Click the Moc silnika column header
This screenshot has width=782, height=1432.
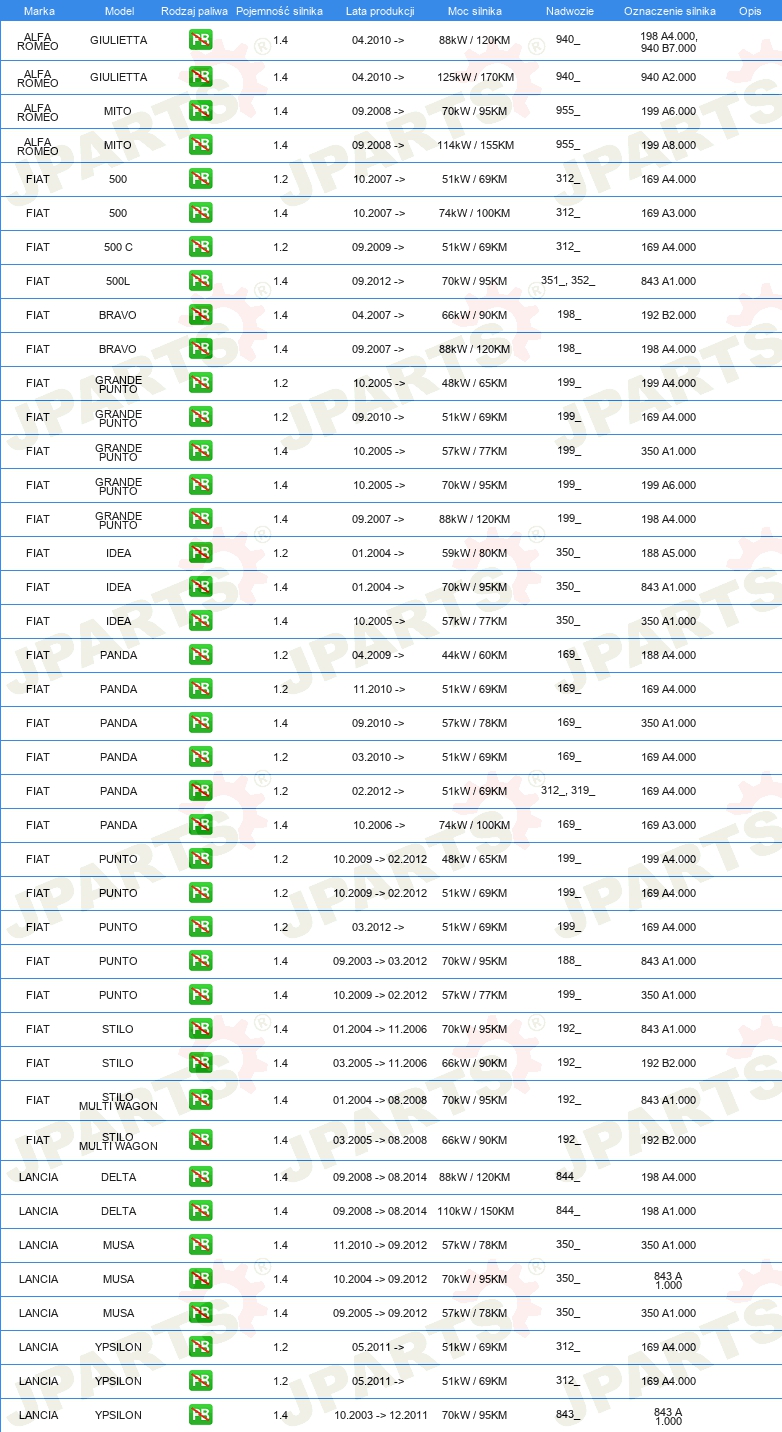[475, 11]
